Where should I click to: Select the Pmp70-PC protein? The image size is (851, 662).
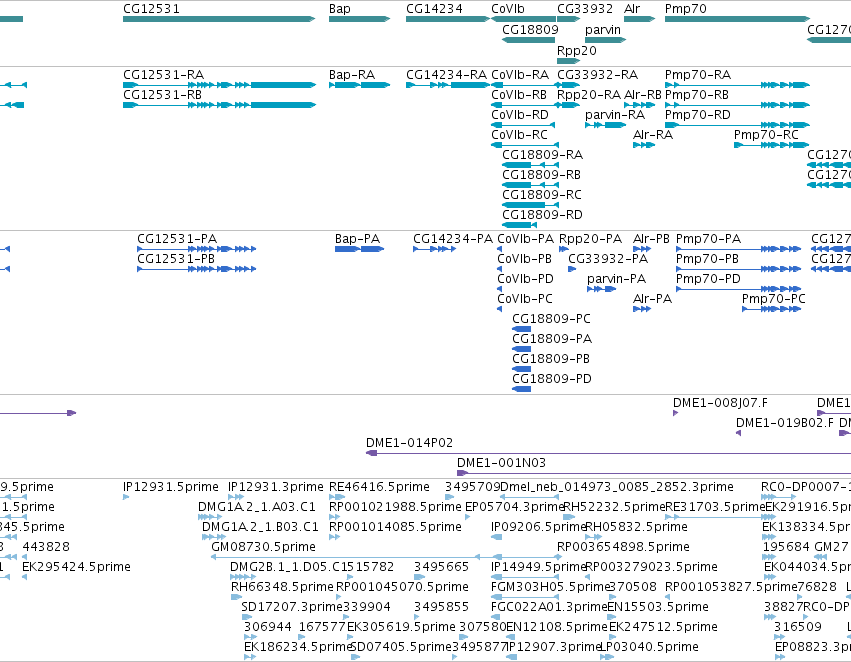point(771,309)
